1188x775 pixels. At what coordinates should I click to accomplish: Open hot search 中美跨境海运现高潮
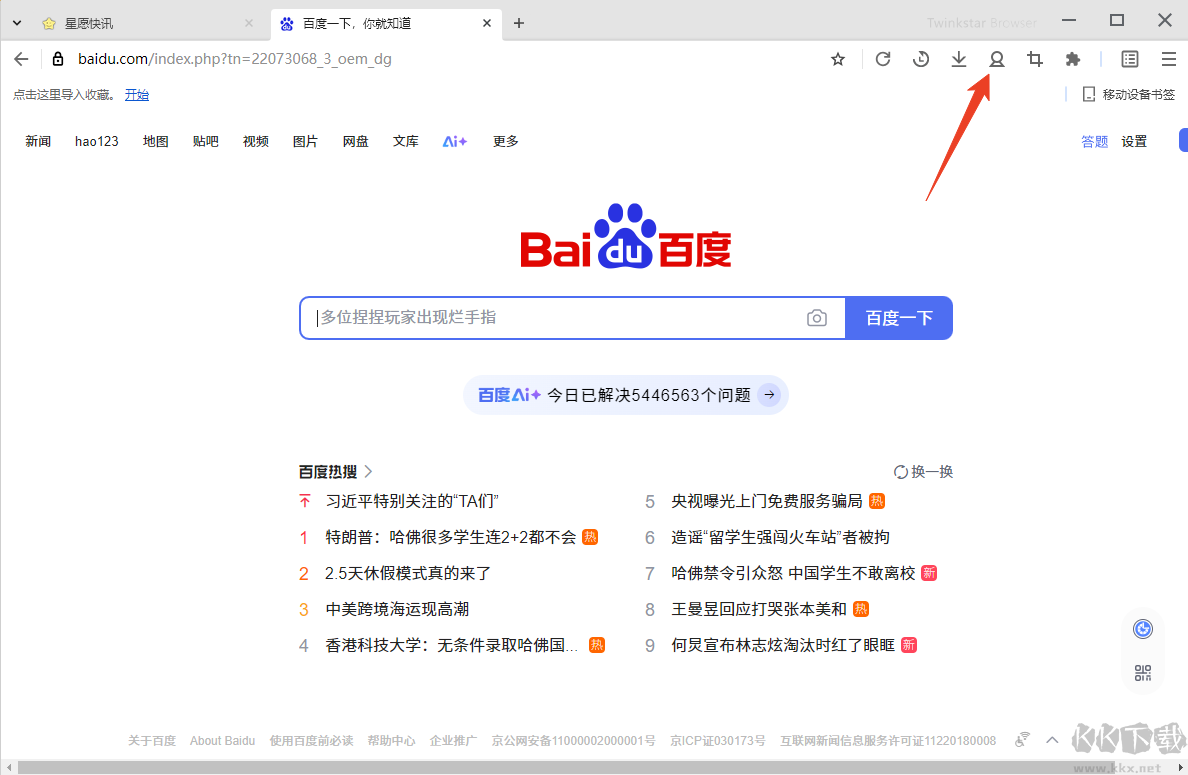pos(397,609)
